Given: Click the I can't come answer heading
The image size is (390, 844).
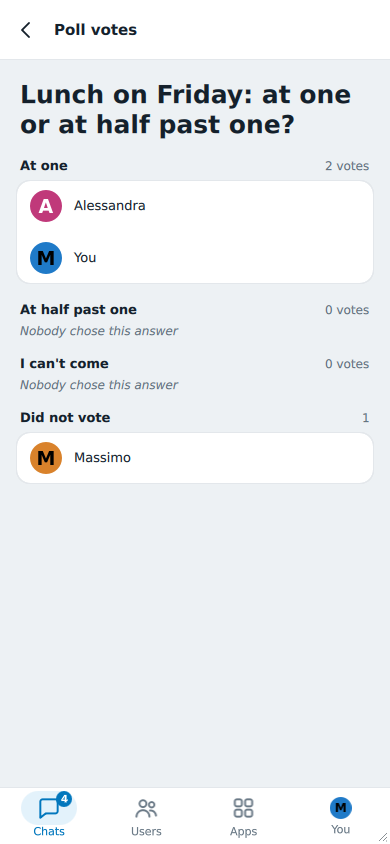Looking at the screenshot, I should point(65,364).
